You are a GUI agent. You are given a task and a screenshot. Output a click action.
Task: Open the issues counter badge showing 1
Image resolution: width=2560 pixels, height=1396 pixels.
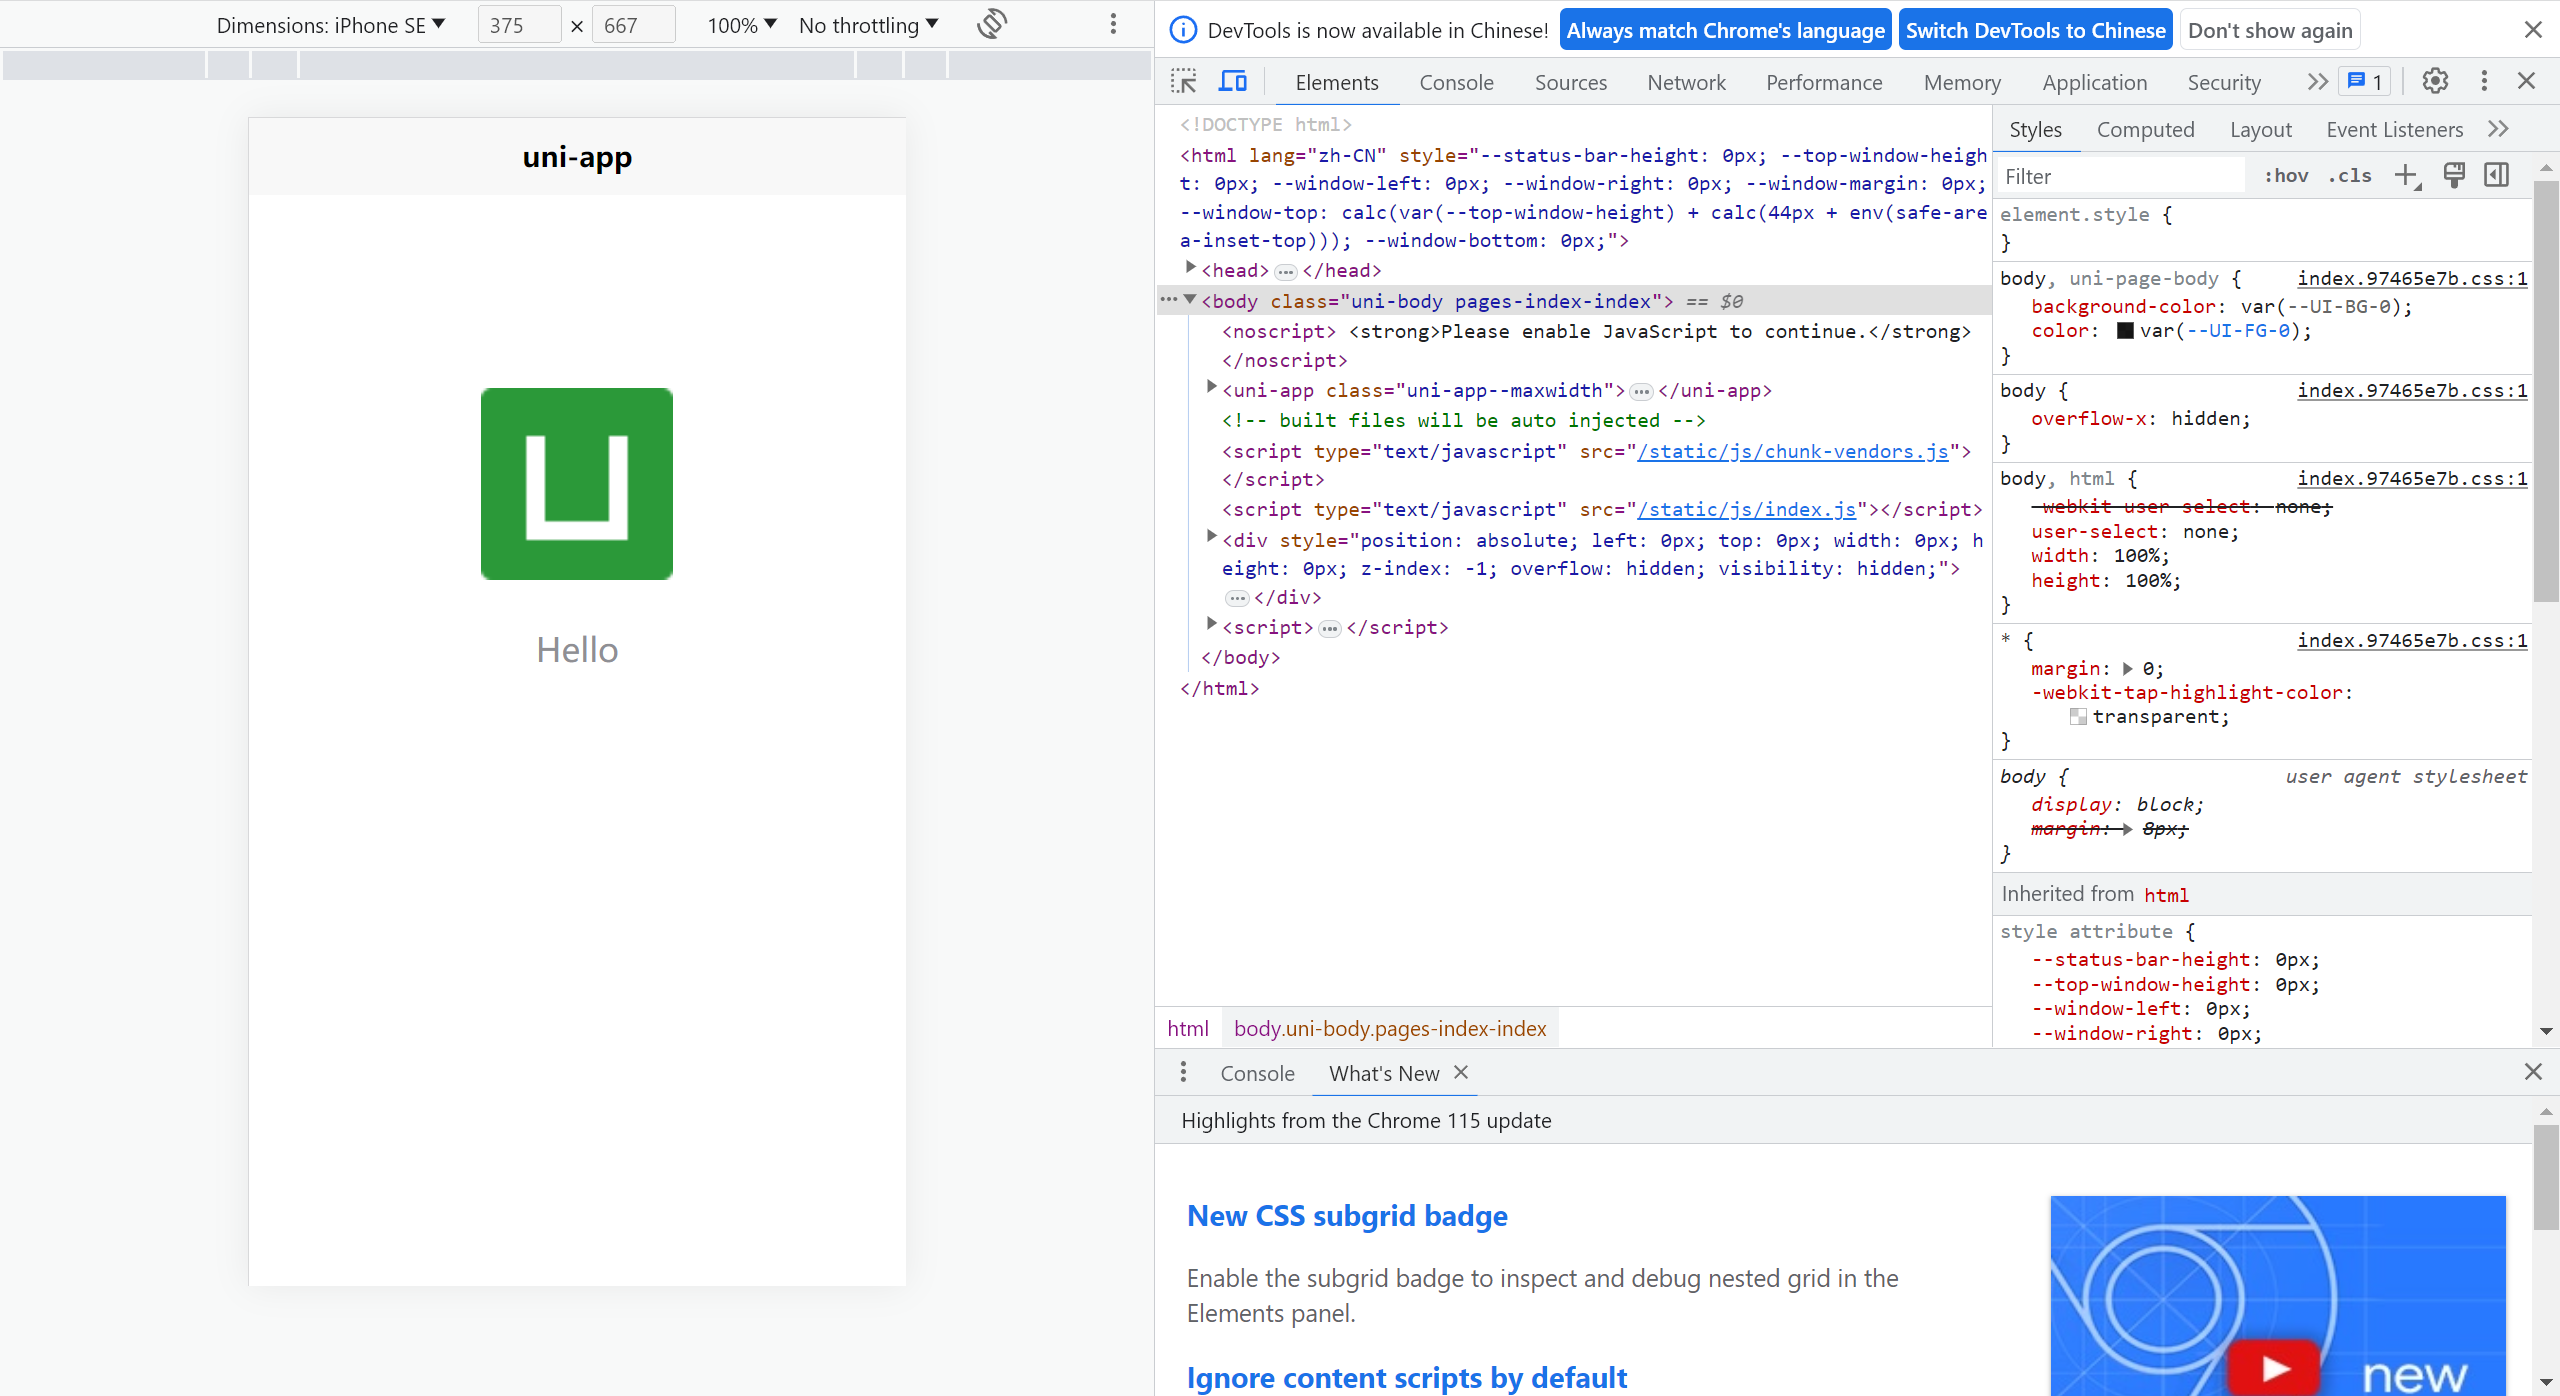coord(2365,81)
